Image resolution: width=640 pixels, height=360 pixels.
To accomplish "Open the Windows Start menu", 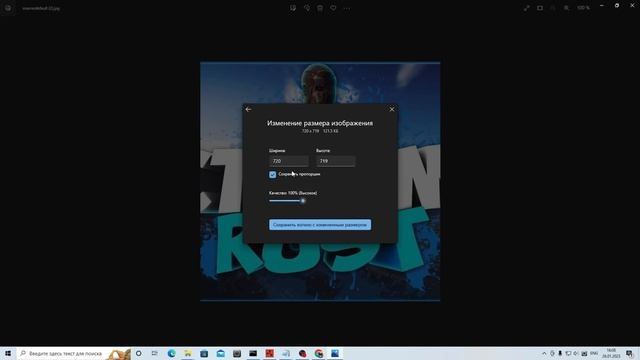I will coord(8,353).
